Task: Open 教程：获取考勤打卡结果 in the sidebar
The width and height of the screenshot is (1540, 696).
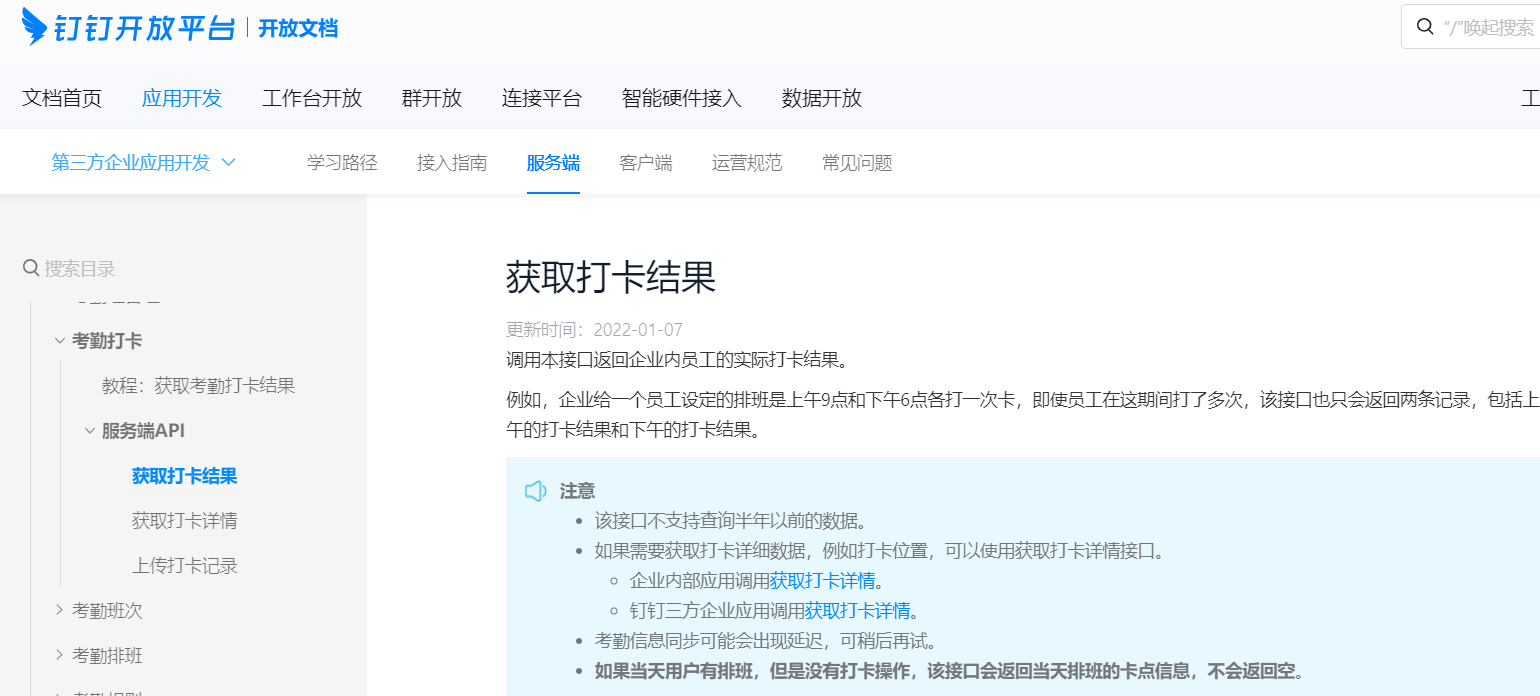Action: 198,386
